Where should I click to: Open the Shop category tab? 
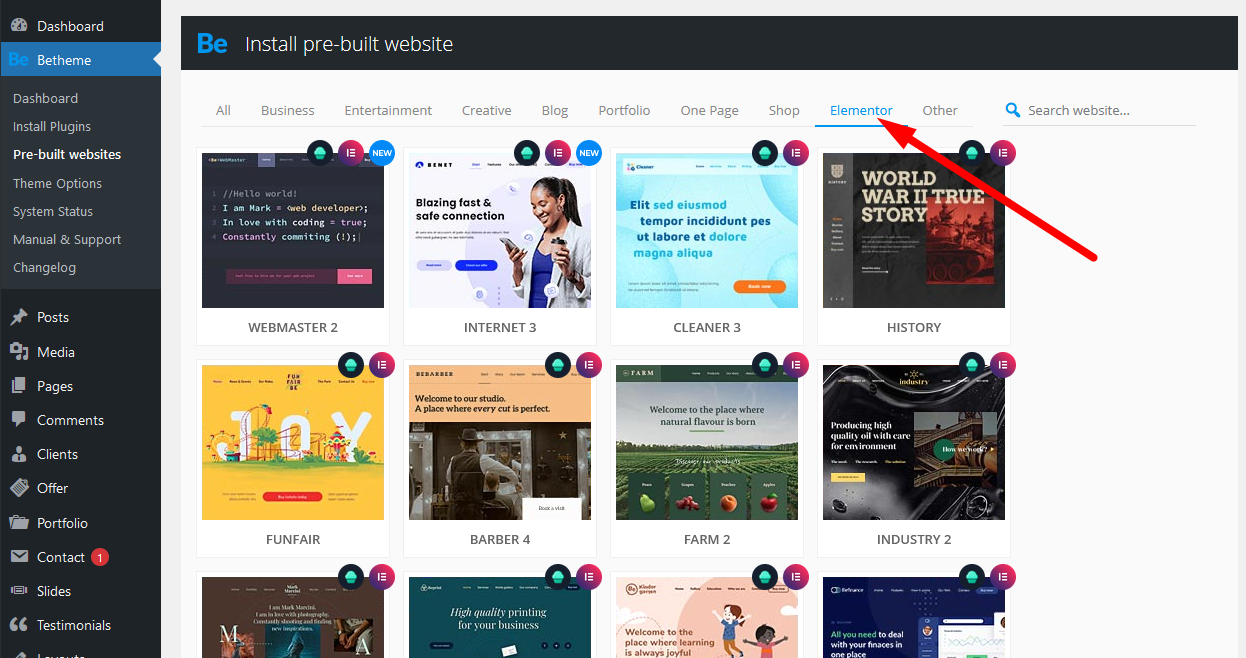click(x=784, y=111)
